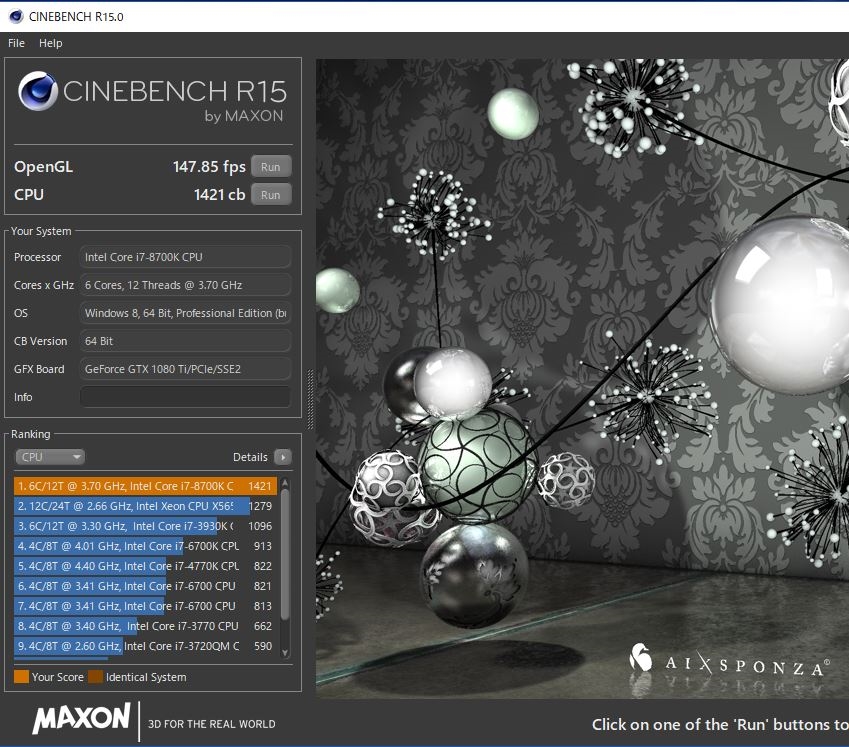
Task: Click the OS field showing Windows 8
Action: [x=185, y=313]
